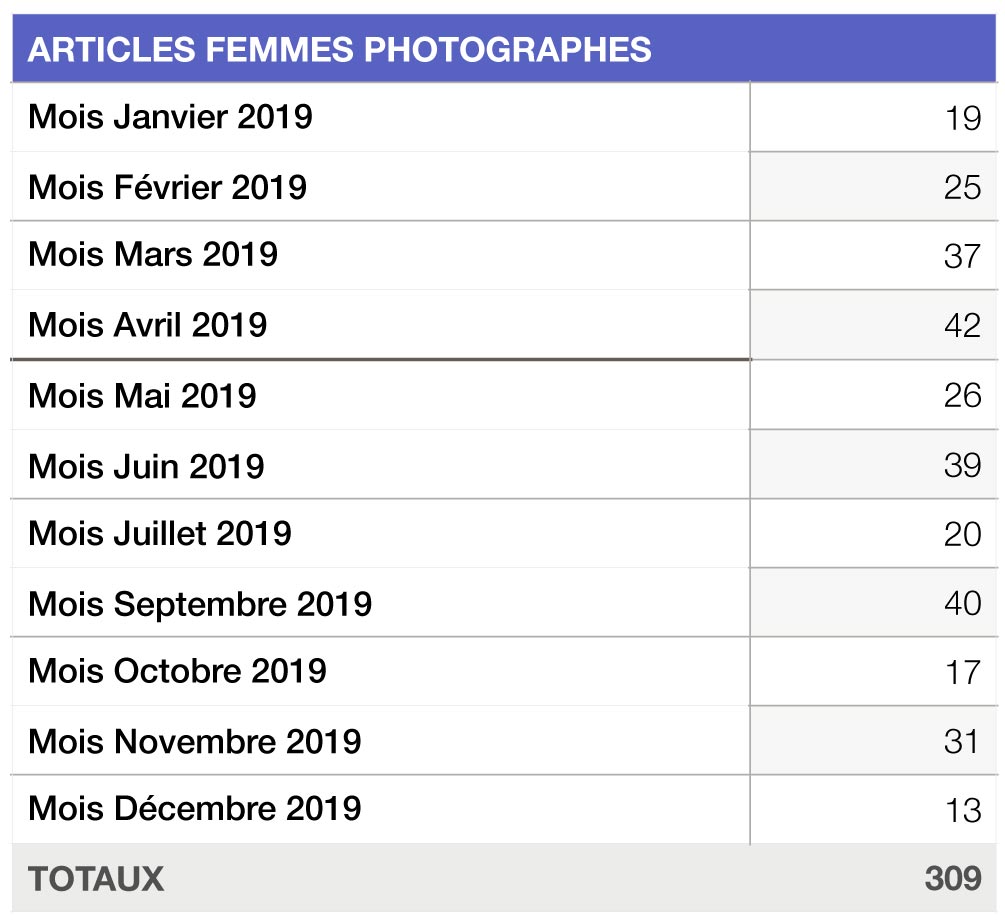Click the Mois Janvier 2019 cell

point(381,117)
